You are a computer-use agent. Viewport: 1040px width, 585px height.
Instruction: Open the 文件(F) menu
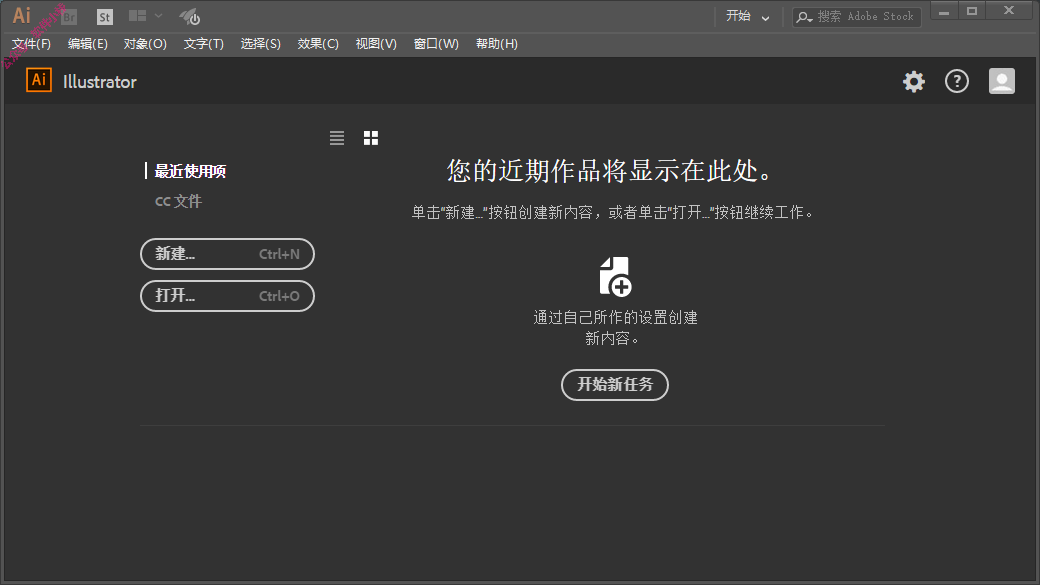click(31, 44)
